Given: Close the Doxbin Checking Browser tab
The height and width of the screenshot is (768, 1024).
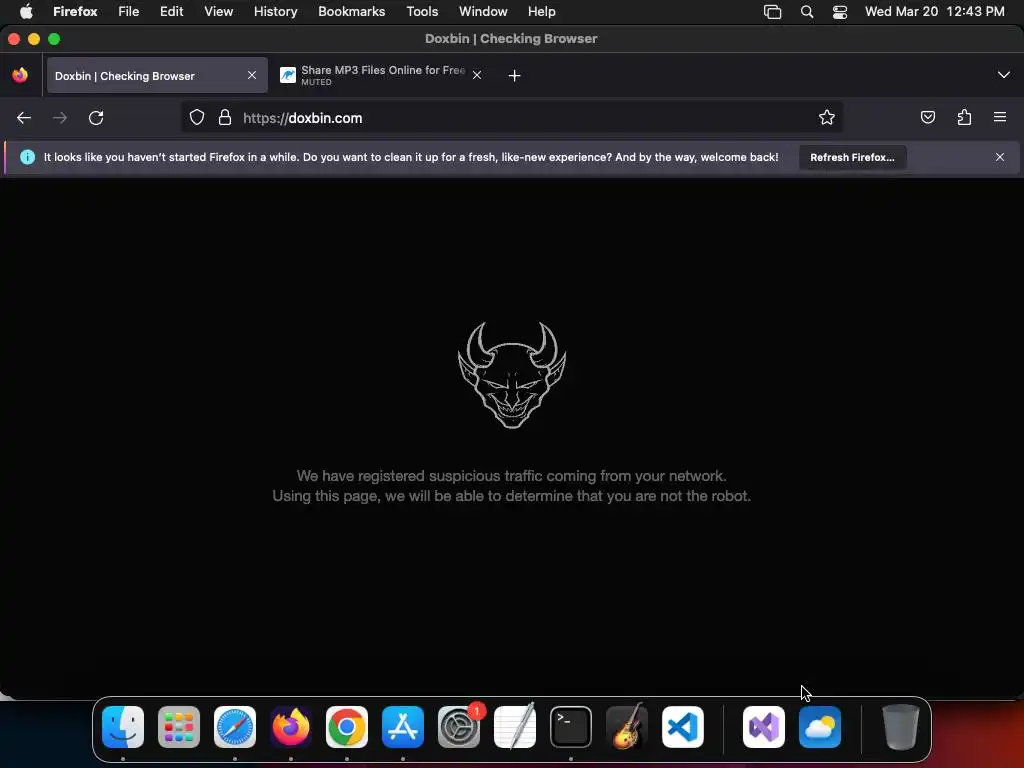Looking at the screenshot, I should [x=252, y=75].
